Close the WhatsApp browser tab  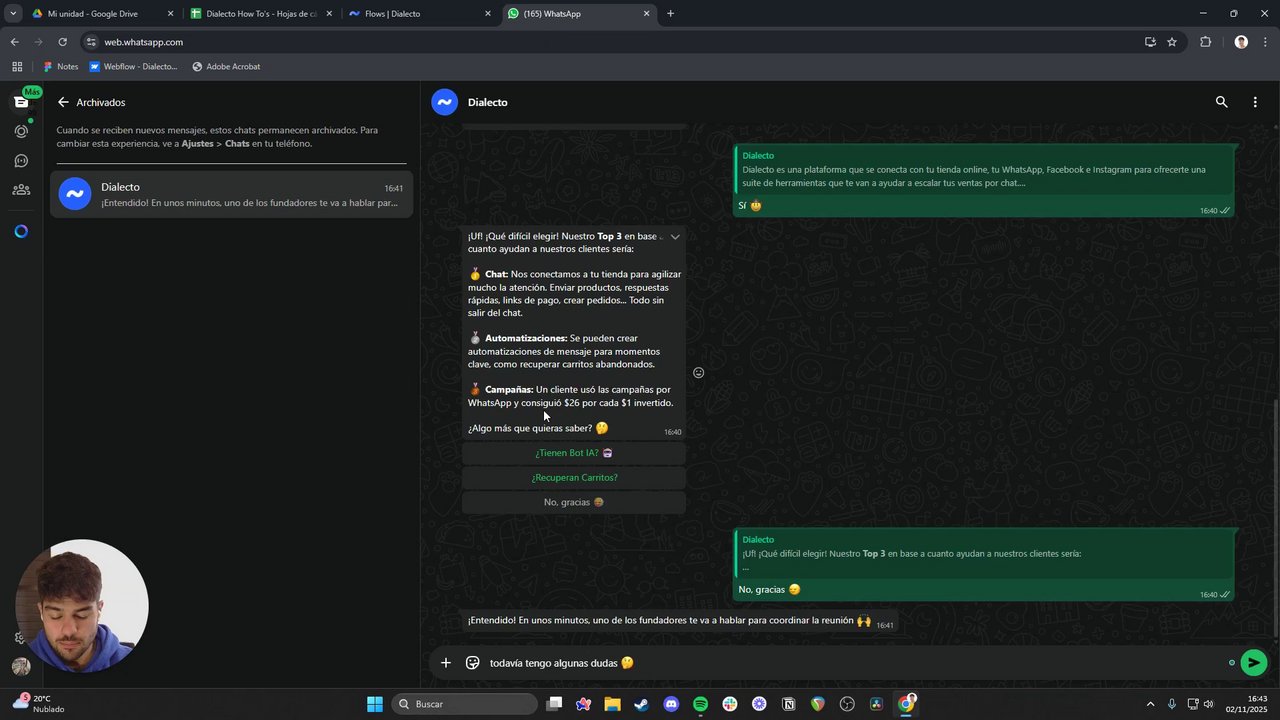pos(646,14)
